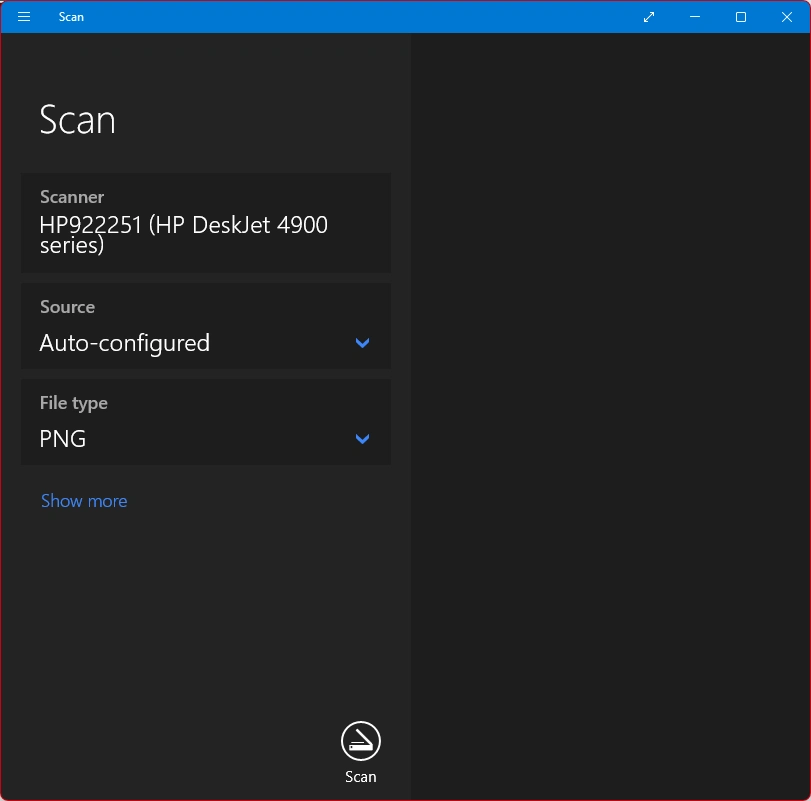Minimize the Scan window
Image resolution: width=811 pixels, height=801 pixels.
click(x=695, y=17)
